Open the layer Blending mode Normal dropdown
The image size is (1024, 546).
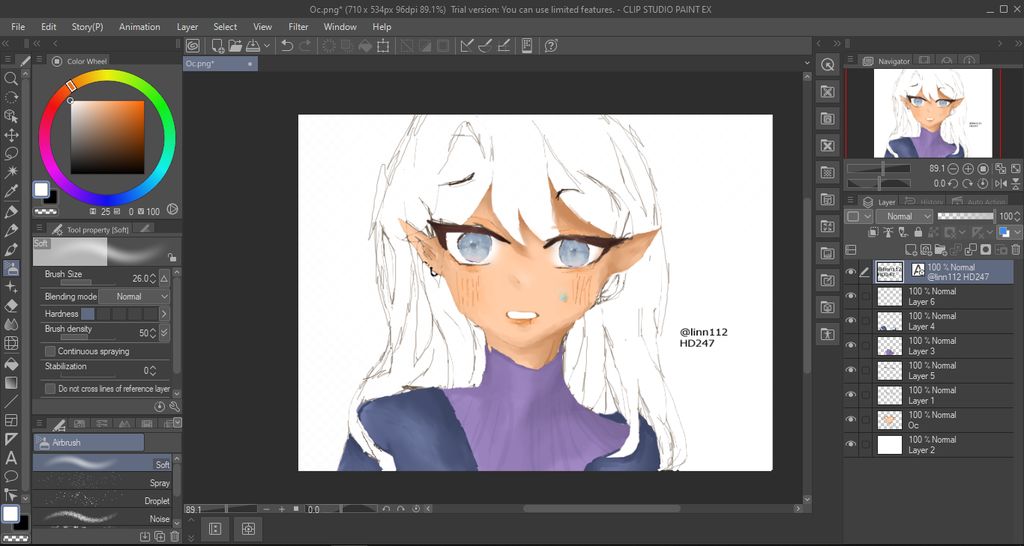point(904,216)
